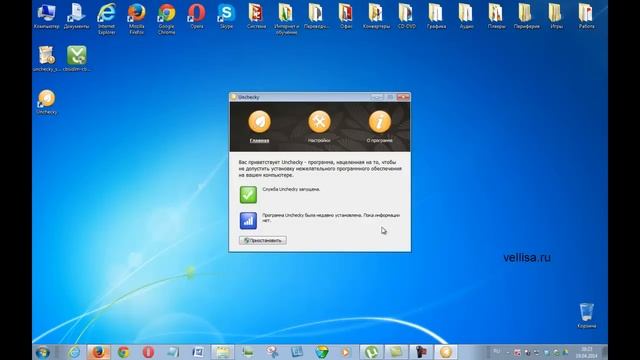Select the Офис folder on desktop
The width and height of the screenshot is (640, 360).
point(346,16)
